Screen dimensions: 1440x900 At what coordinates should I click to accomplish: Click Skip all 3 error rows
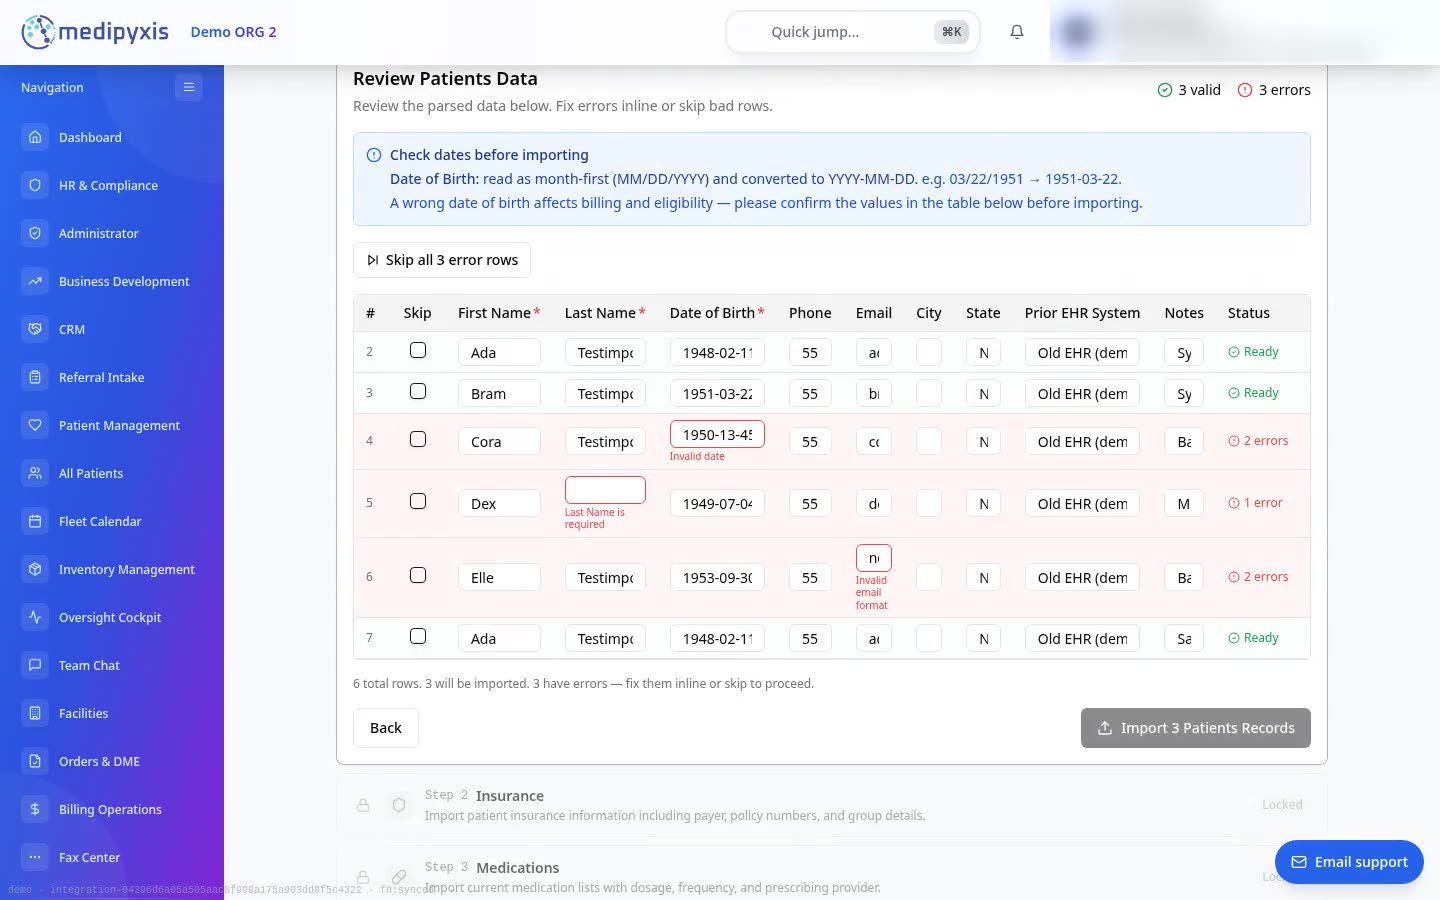[442, 260]
